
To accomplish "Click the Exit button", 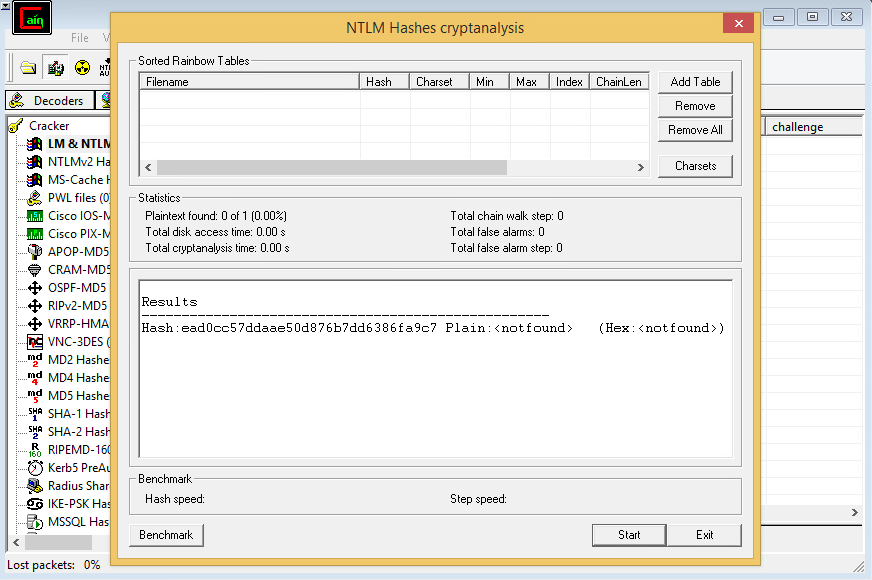I will 704,535.
